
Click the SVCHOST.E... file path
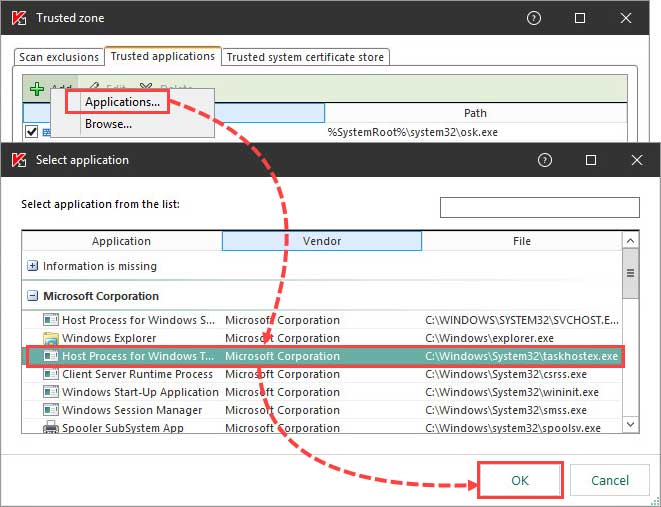(522, 320)
